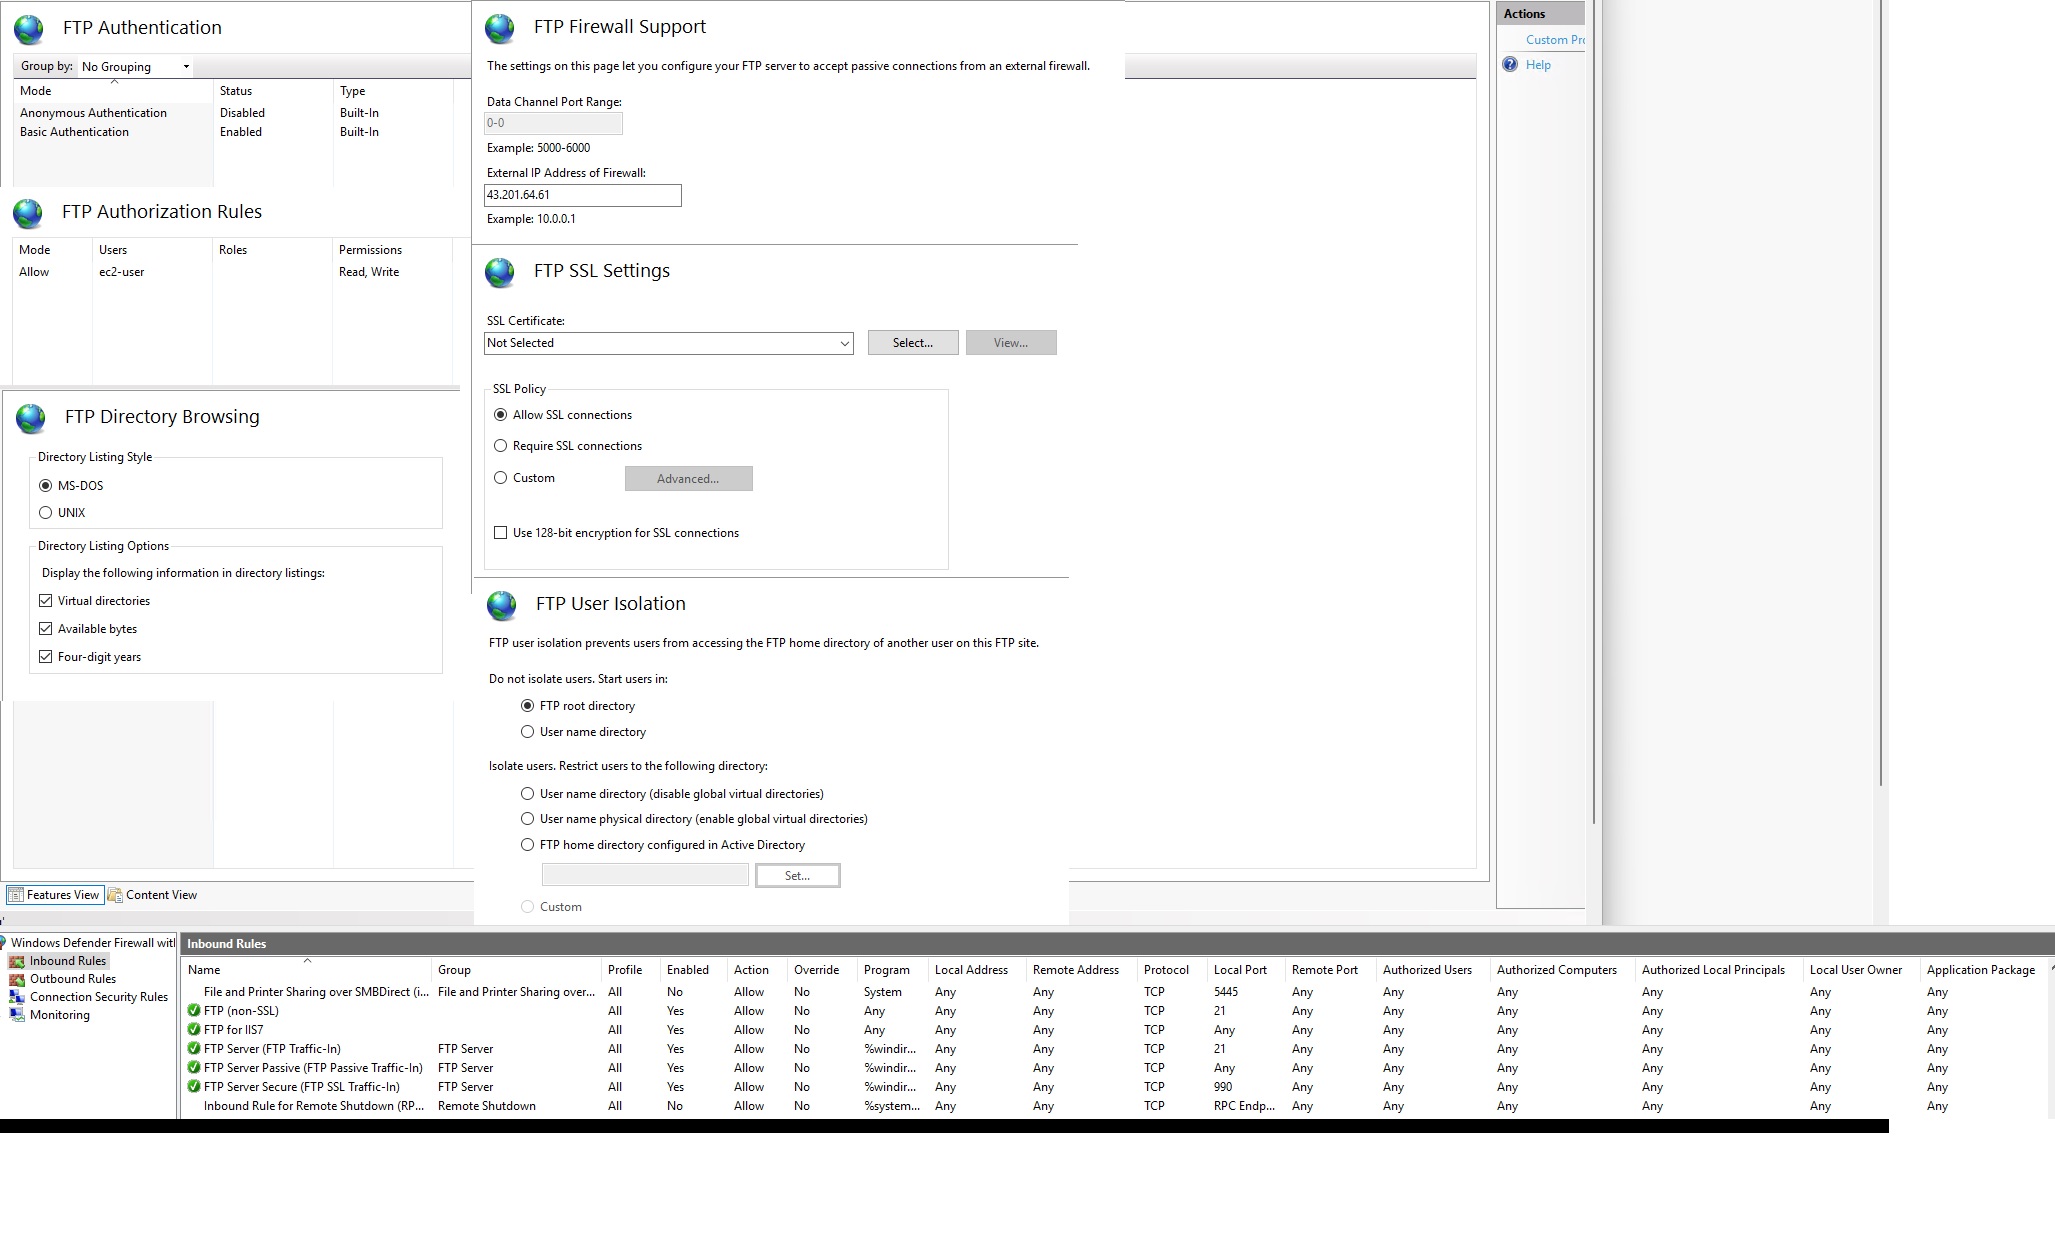This screenshot has height=1241, width=2055.
Task: Open the Custom Pr... action link
Action: (1554, 40)
